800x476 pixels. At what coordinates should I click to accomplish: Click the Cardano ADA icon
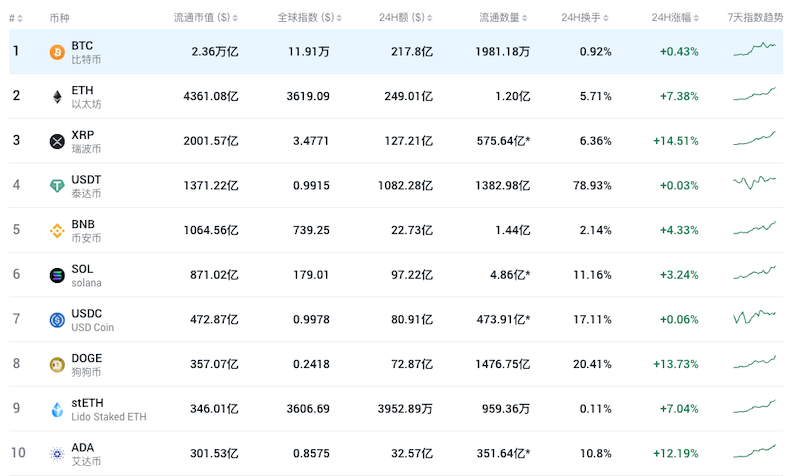coord(57,454)
